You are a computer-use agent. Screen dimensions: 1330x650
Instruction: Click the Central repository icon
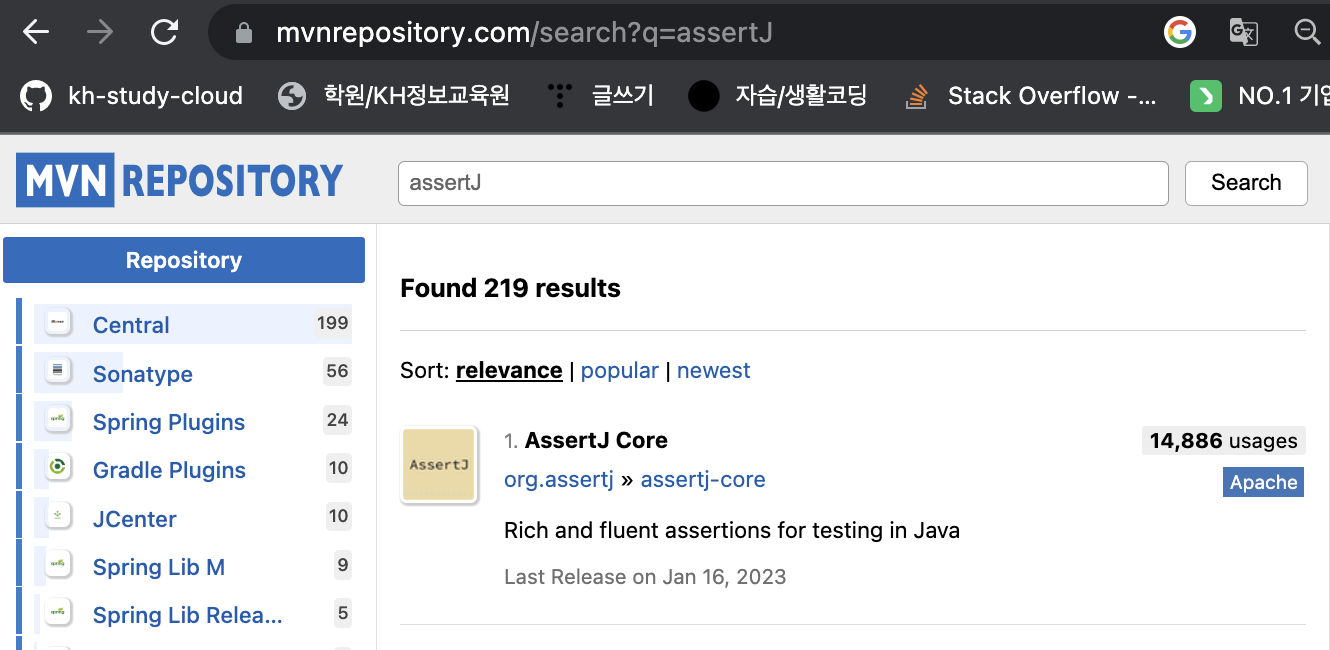point(58,324)
